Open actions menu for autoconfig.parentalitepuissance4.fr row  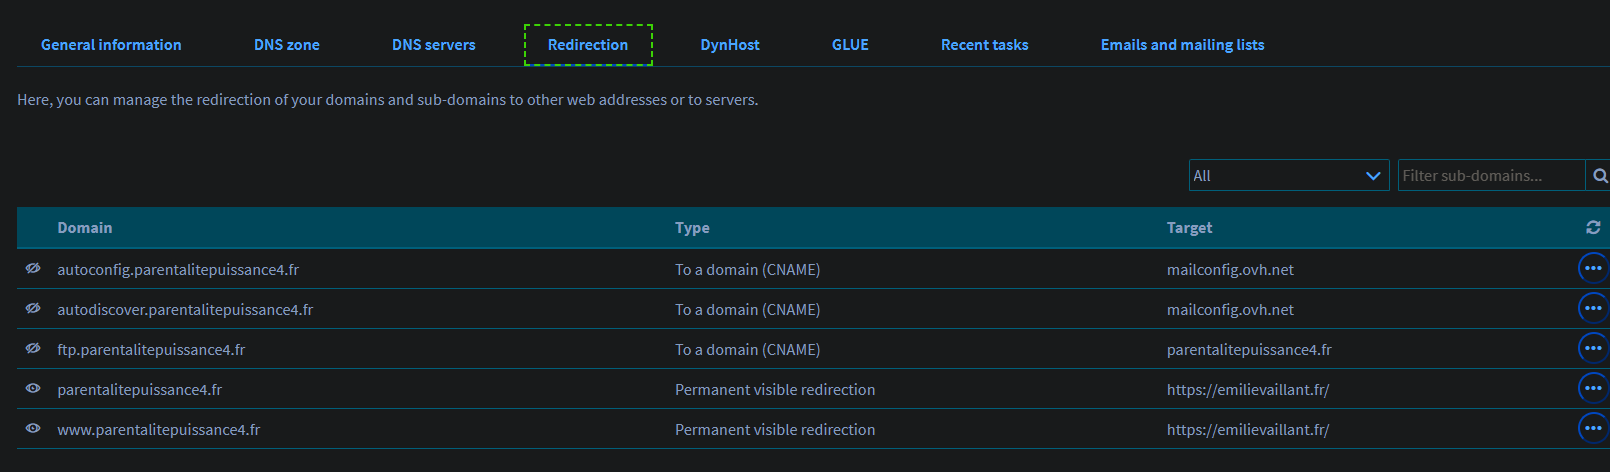click(1592, 269)
